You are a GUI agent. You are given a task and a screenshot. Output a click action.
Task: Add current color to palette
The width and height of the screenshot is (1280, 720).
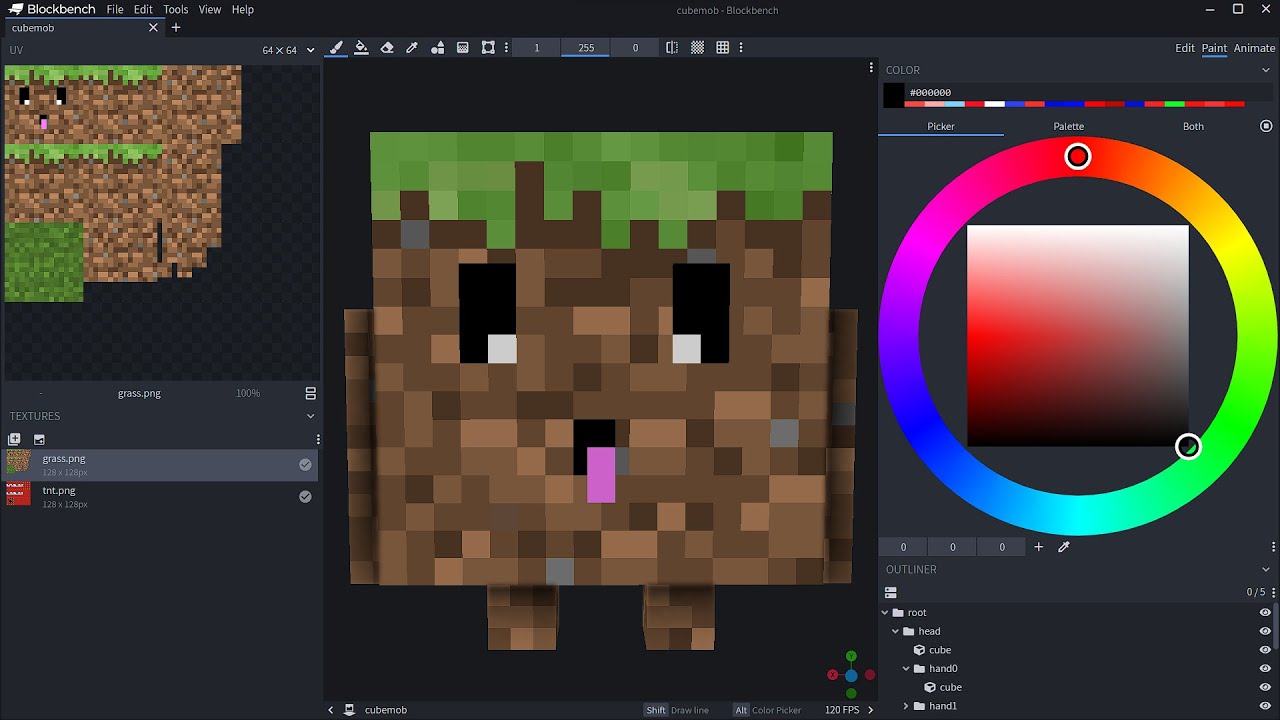pyautogui.click(x=1038, y=547)
